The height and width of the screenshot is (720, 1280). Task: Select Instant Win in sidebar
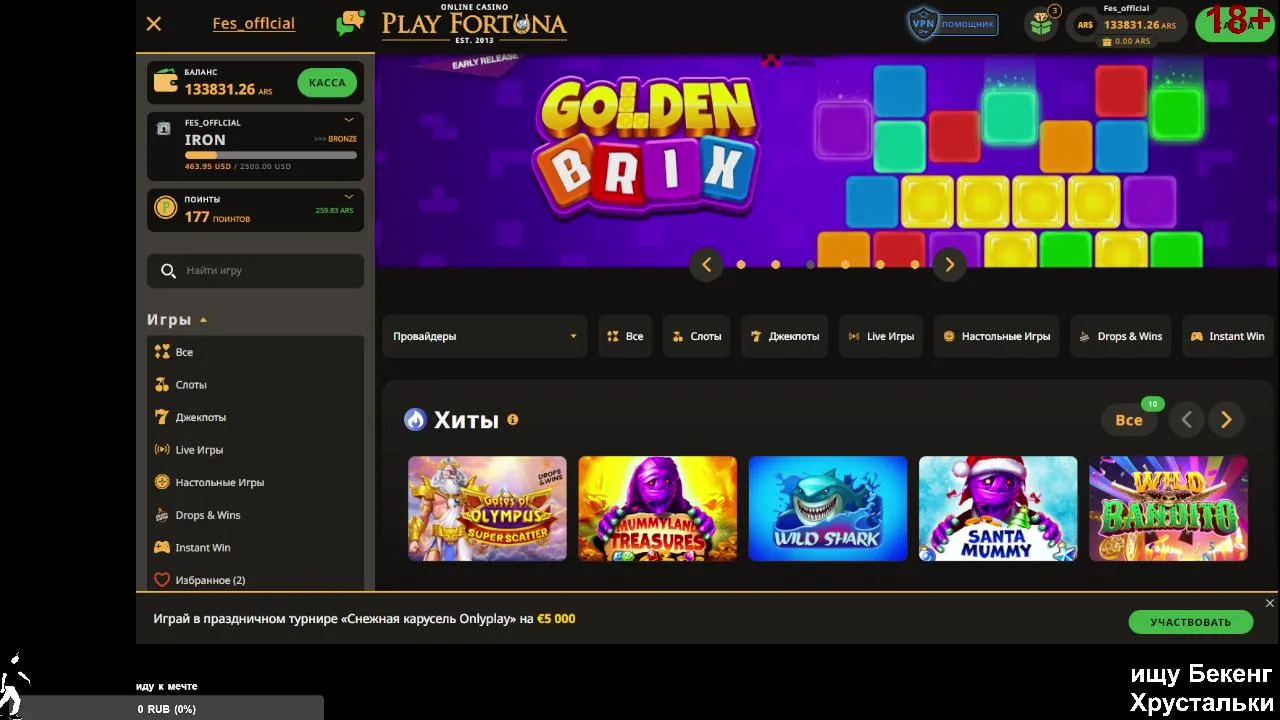click(x=255, y=547)
